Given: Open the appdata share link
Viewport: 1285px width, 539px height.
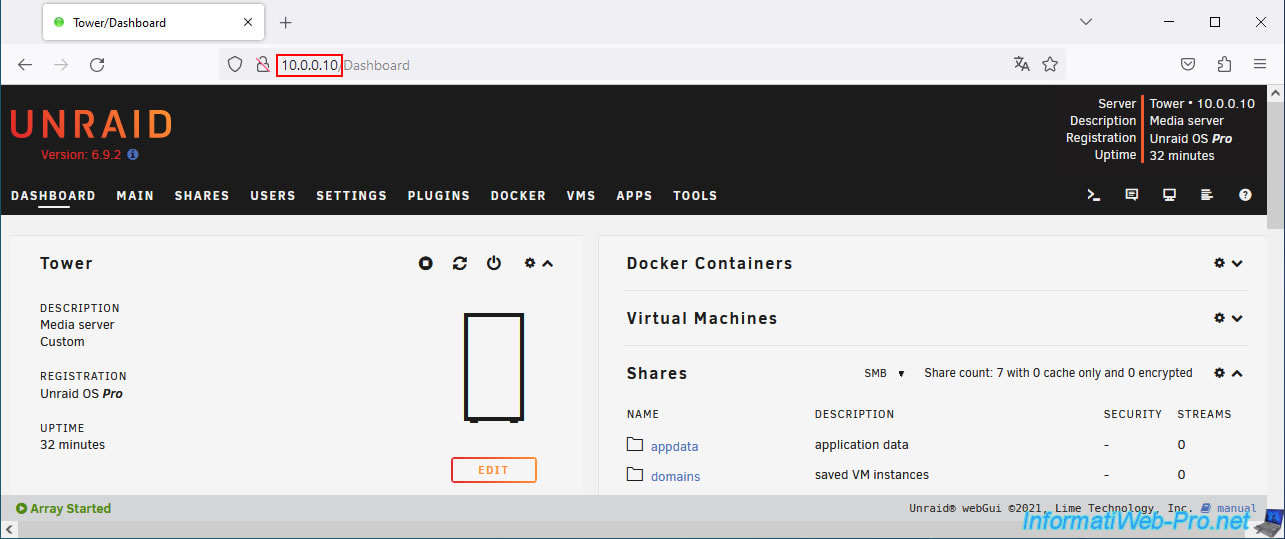Looking at the screenshot, I should click(x=674, y=446).
